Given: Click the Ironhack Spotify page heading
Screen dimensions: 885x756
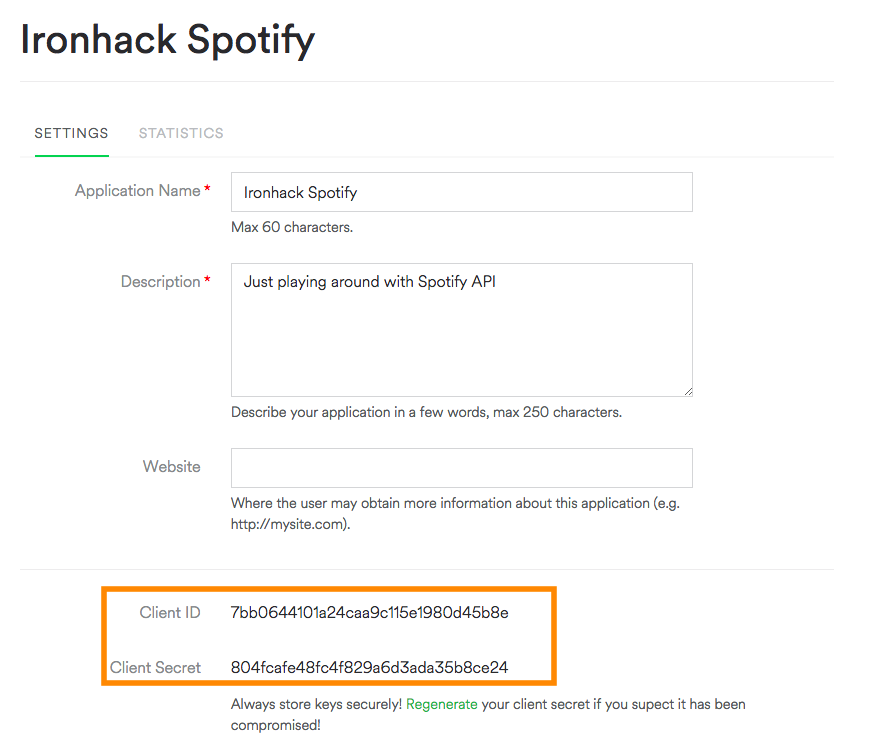Looking at the screenshot, I should 168,40.
